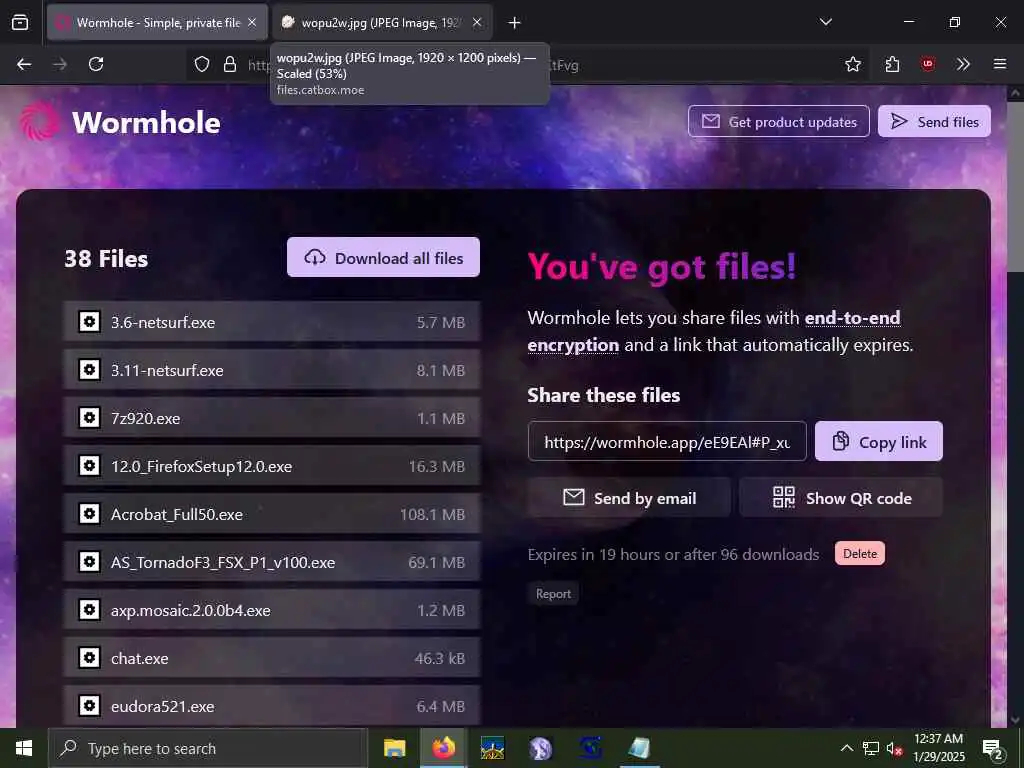Viewport: 1024px width, 768px height.
Task: Click the Wormhole swirl logo
Action: (39, 121)
